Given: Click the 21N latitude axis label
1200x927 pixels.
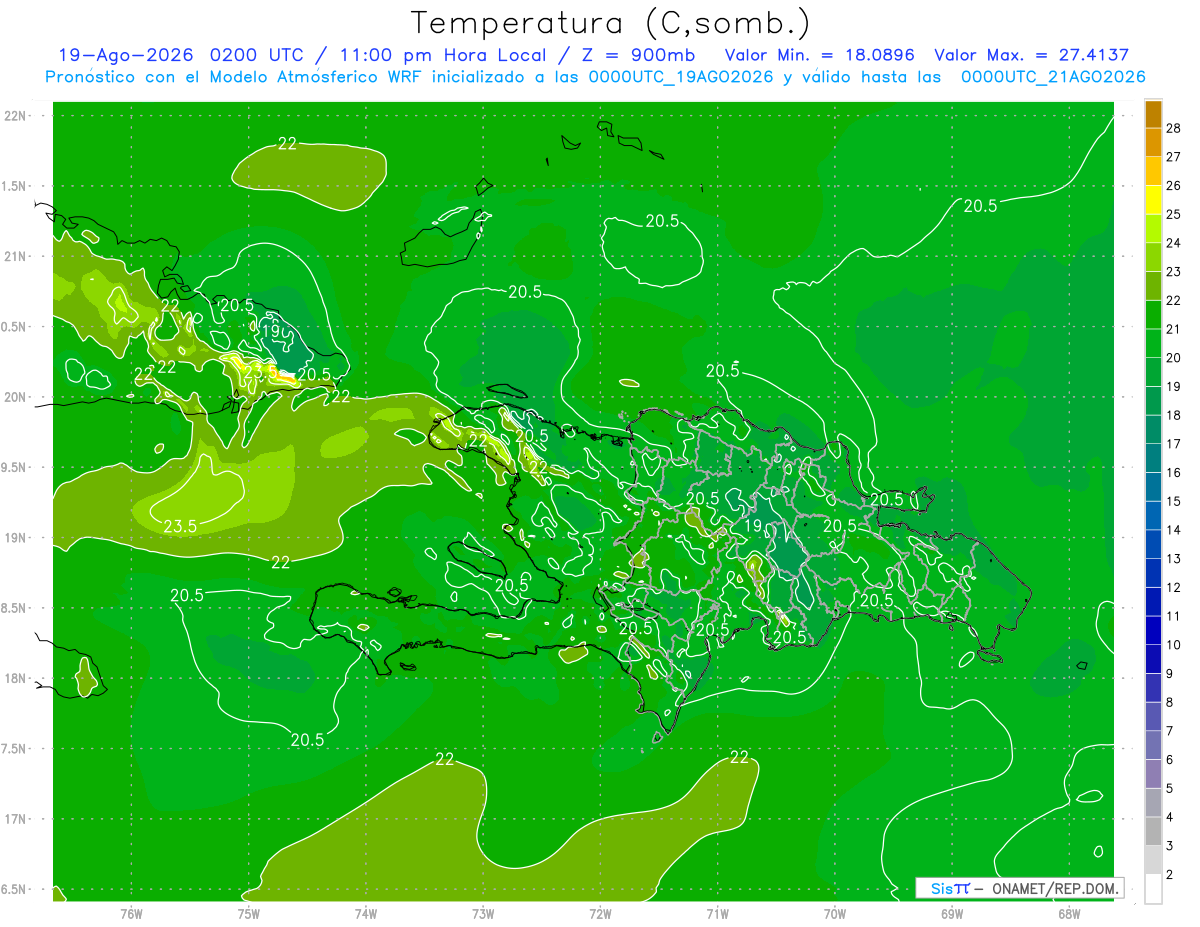Looking at the screenshot, I should click(x=16, y=257).
